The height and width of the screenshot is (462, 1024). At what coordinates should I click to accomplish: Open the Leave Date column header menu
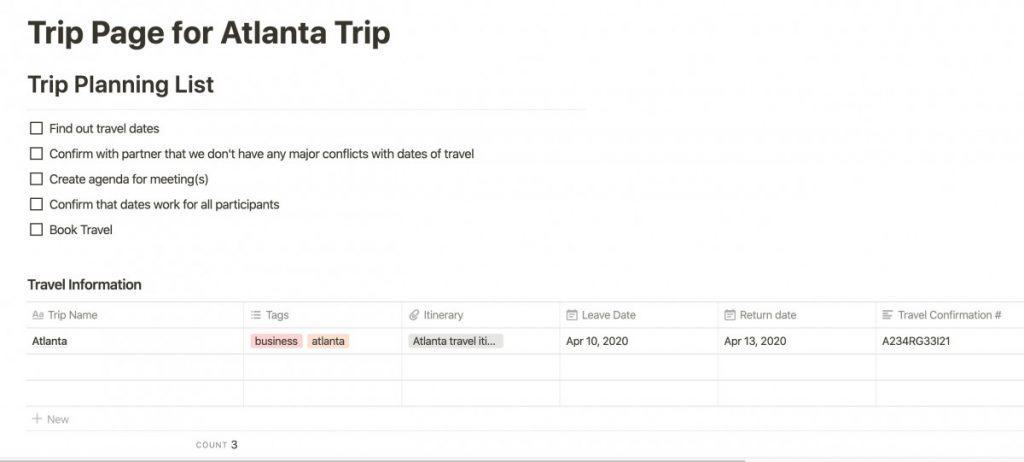pos(639,315)
